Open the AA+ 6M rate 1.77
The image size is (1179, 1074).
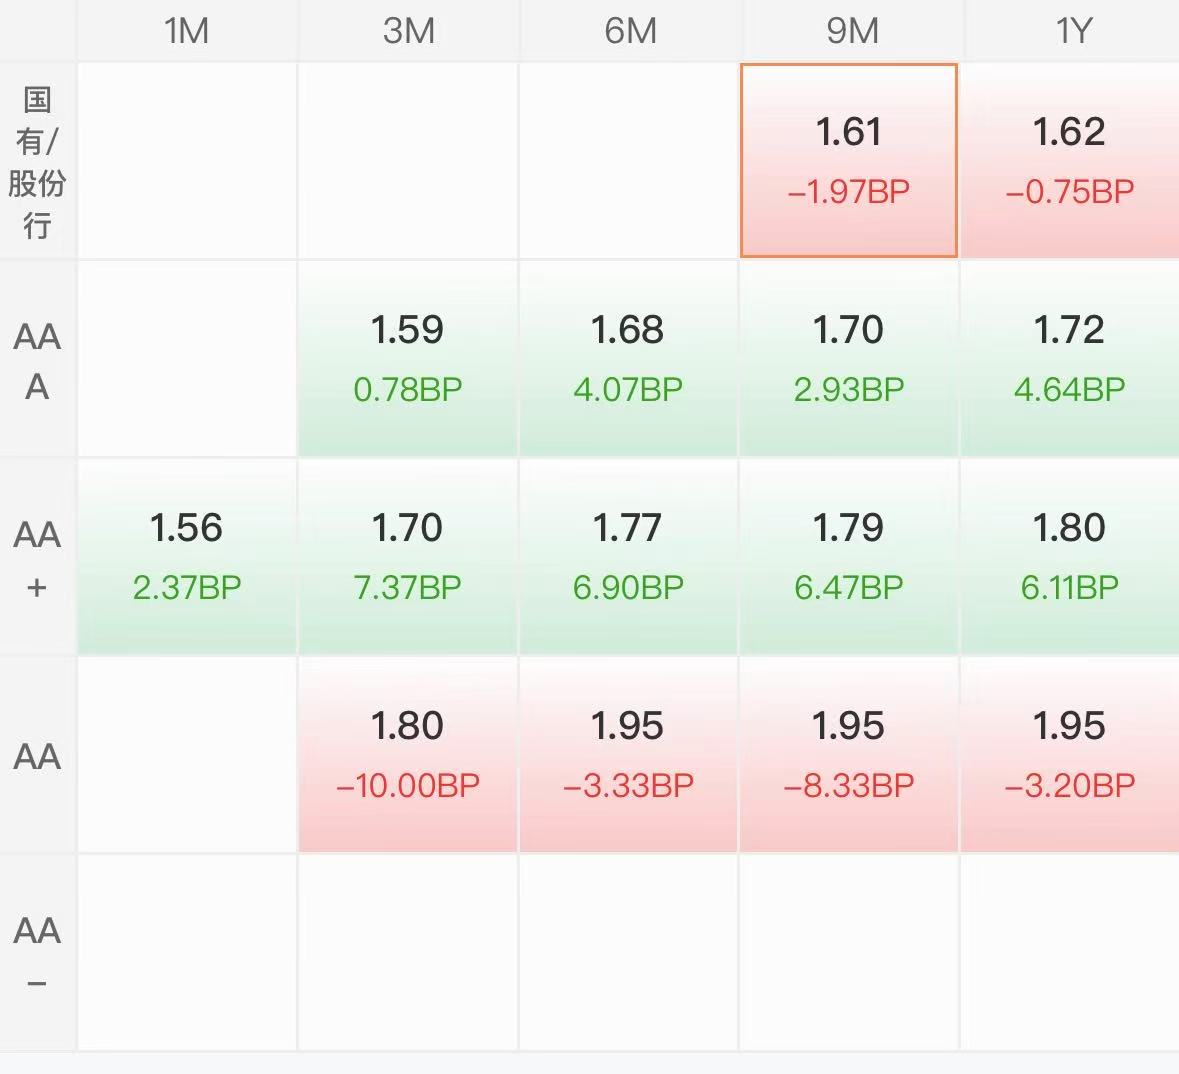click(x=628, y=557)
